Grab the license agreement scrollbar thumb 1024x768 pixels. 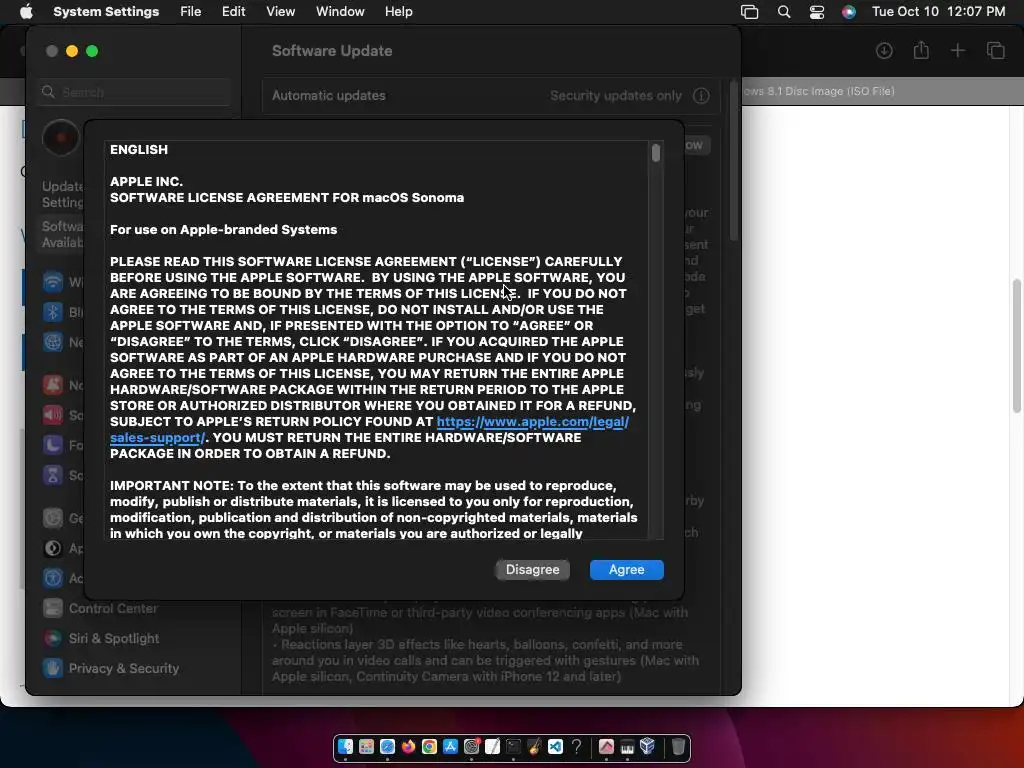click(656, 153)
